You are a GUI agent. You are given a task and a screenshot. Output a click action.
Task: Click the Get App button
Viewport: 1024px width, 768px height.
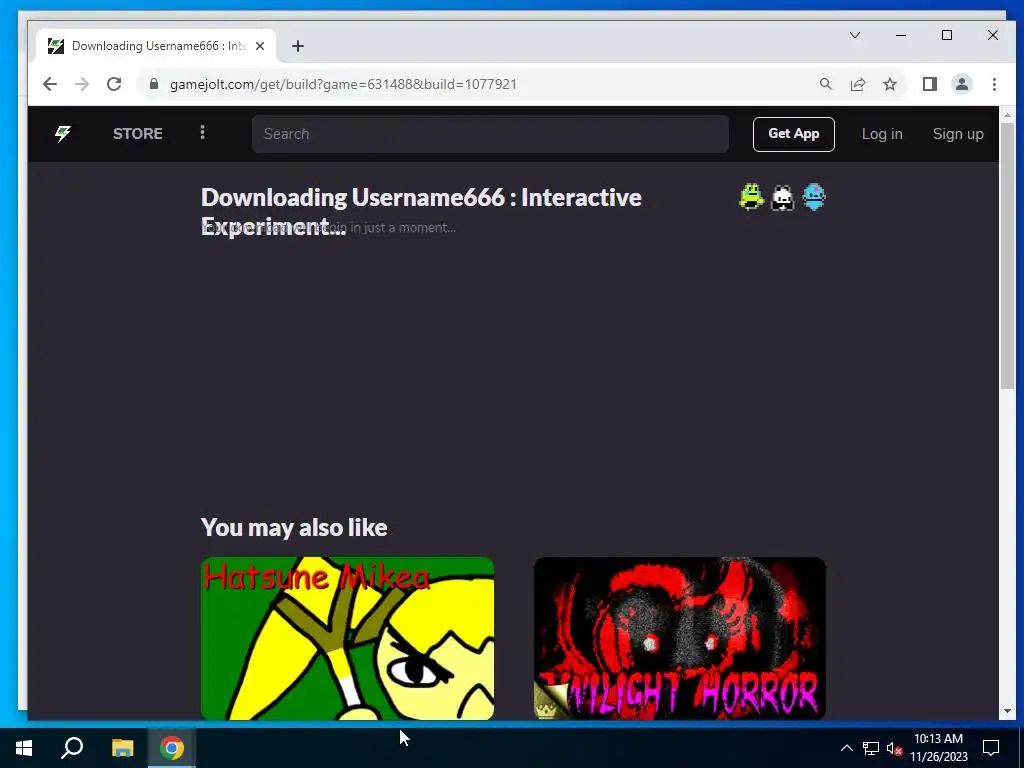pyautogui.click(x=793, y=134)
